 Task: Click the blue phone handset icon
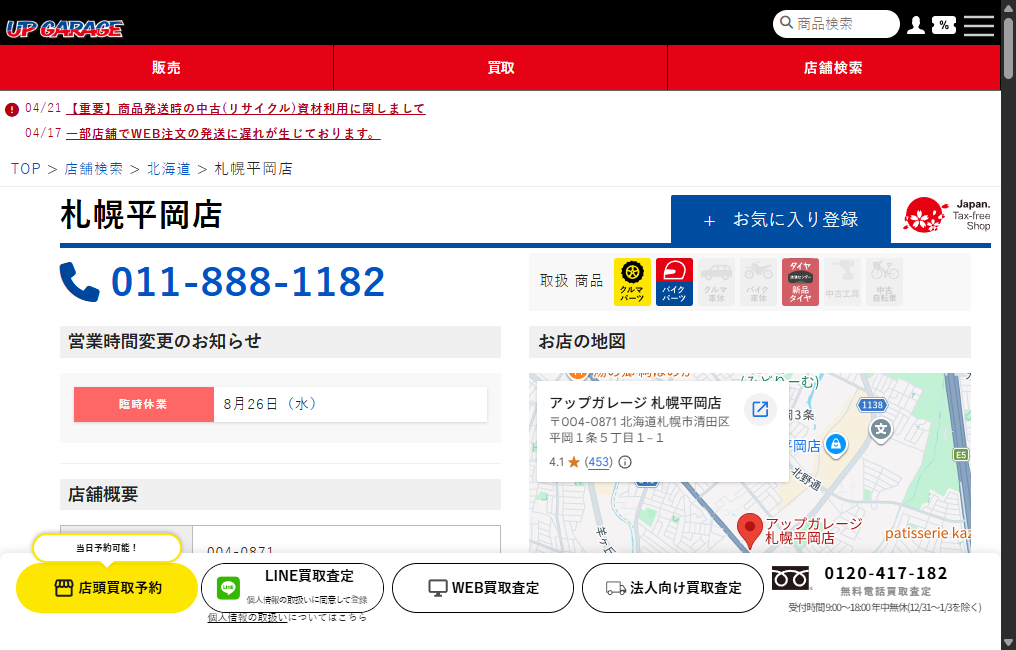(80, 282)
